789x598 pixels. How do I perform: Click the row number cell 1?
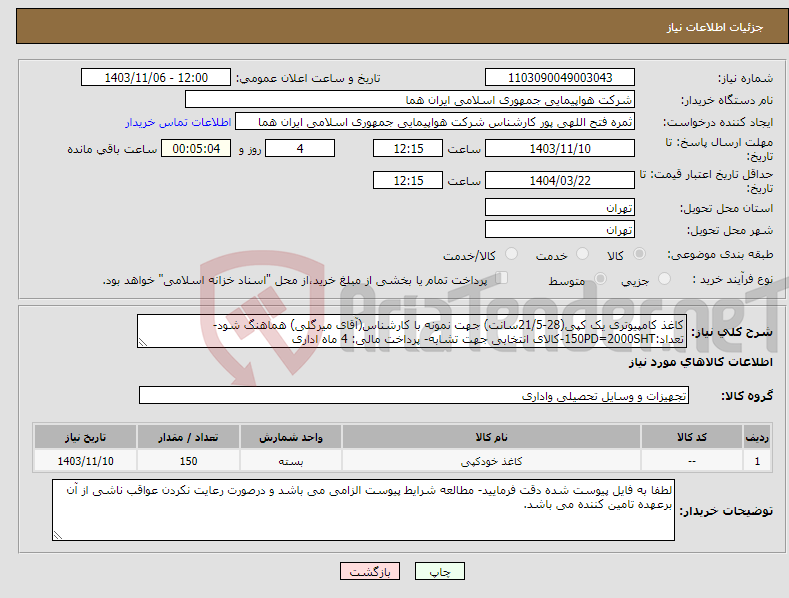click(x=757, y=461)
